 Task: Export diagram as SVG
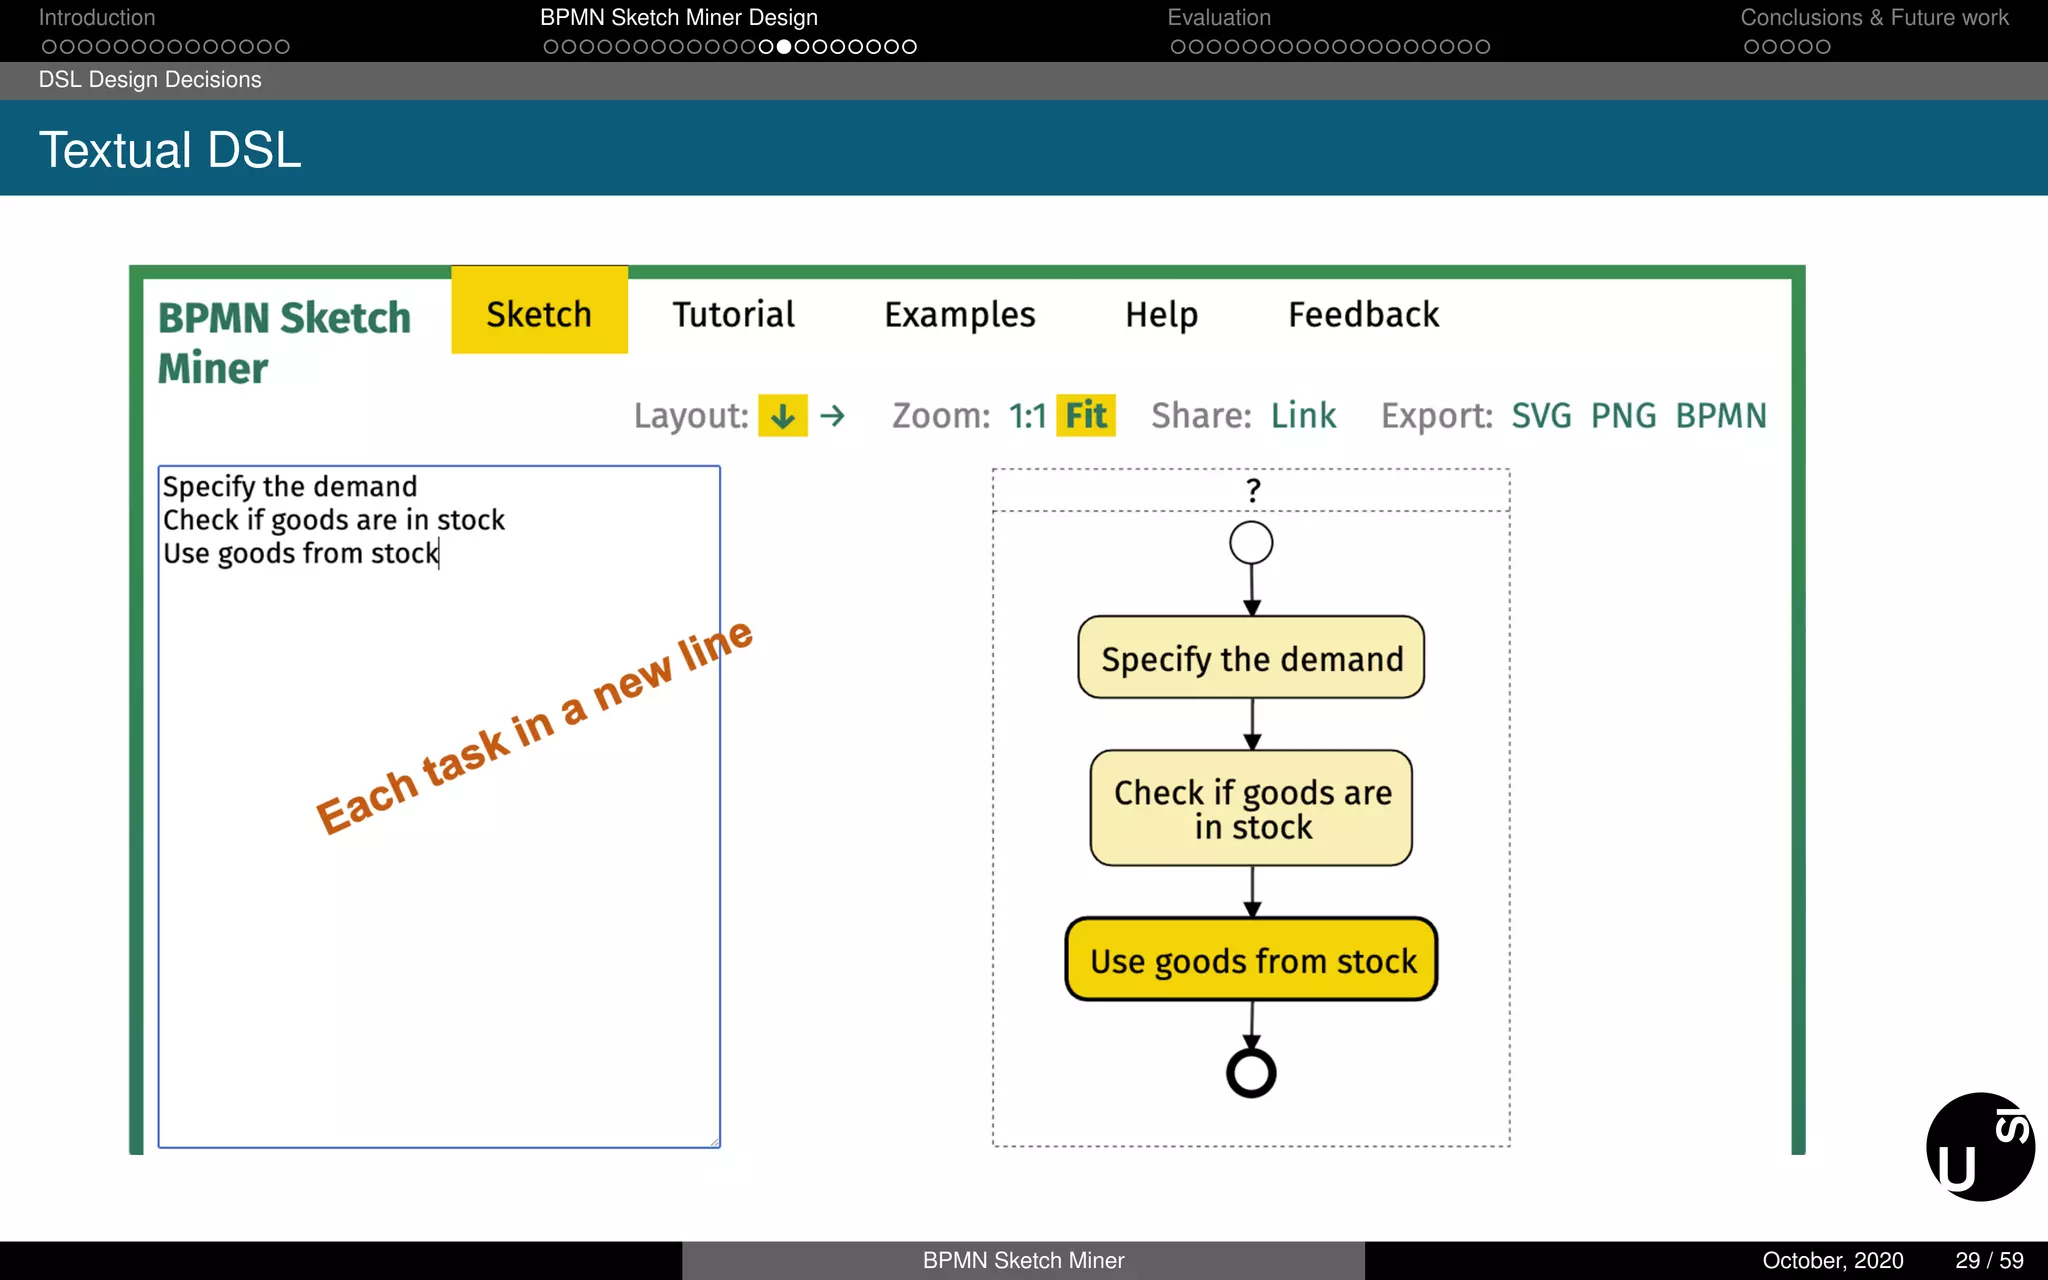pyautogui.click(x=1541, y=415)
